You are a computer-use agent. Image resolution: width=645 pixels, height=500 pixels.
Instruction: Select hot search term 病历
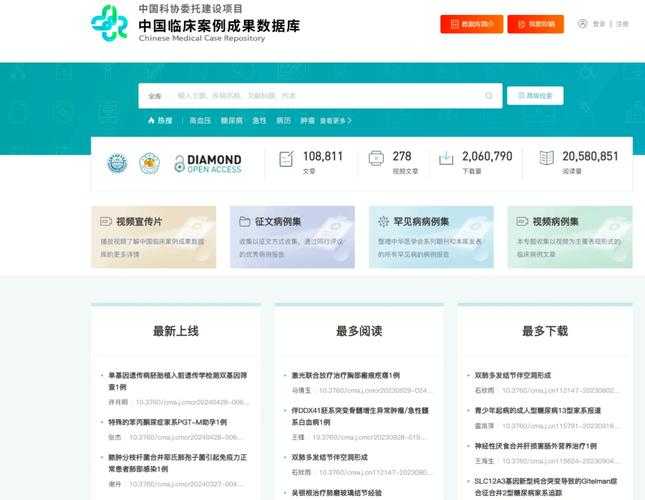[x=283, y=120]
